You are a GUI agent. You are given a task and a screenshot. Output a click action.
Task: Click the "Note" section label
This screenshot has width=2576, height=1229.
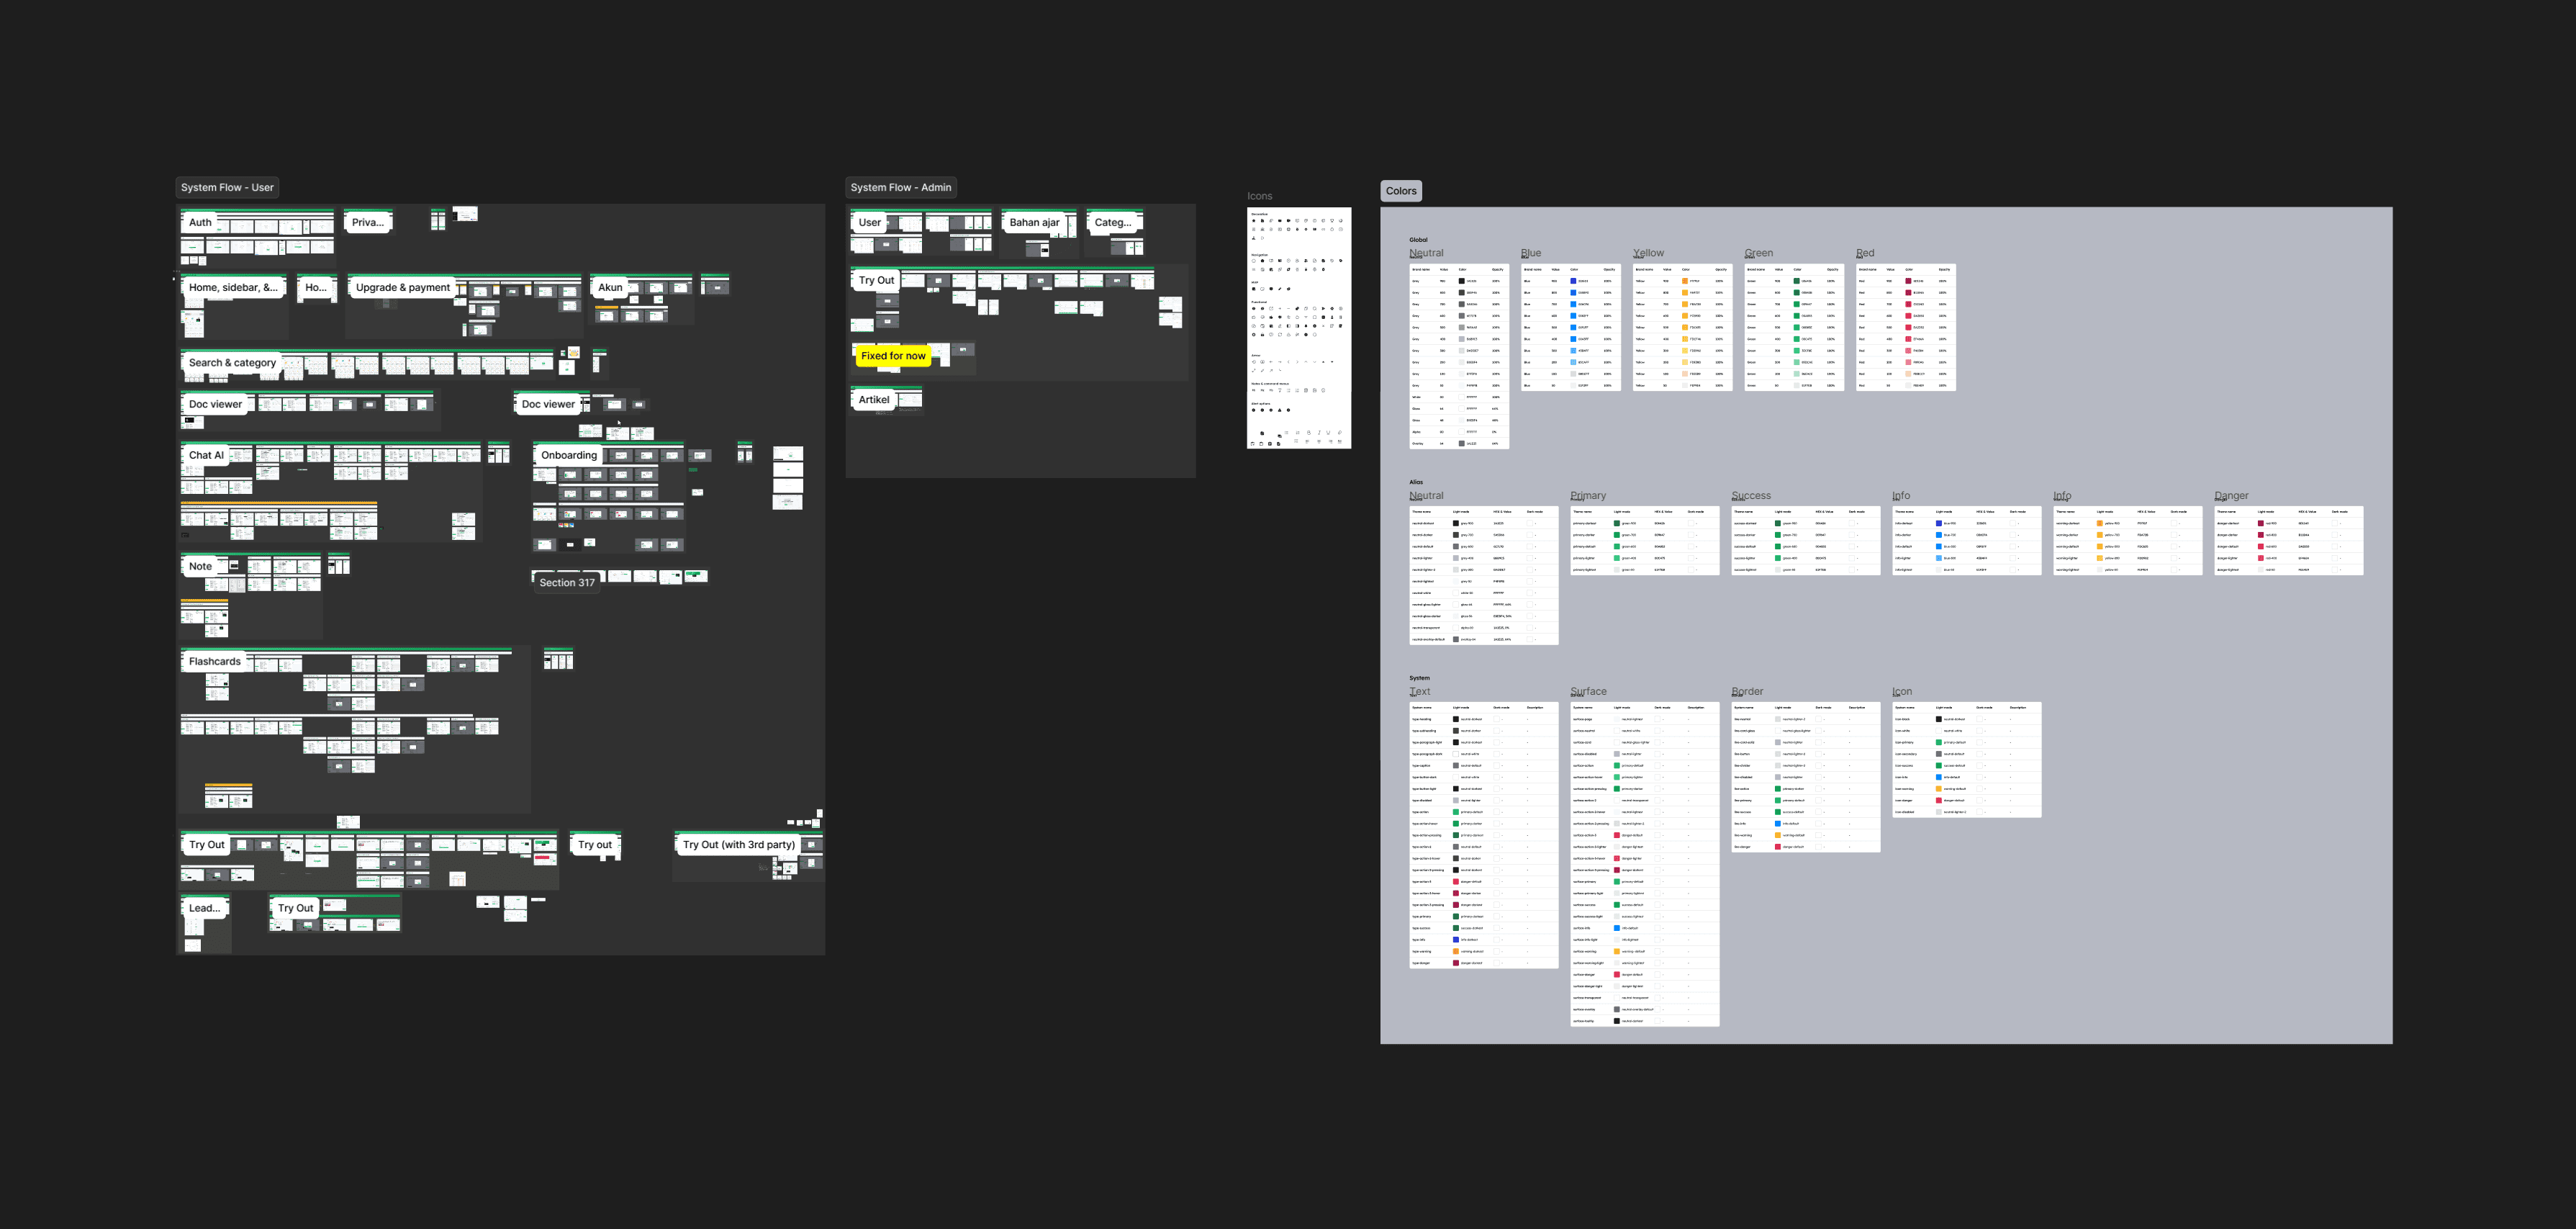point(200,566)
